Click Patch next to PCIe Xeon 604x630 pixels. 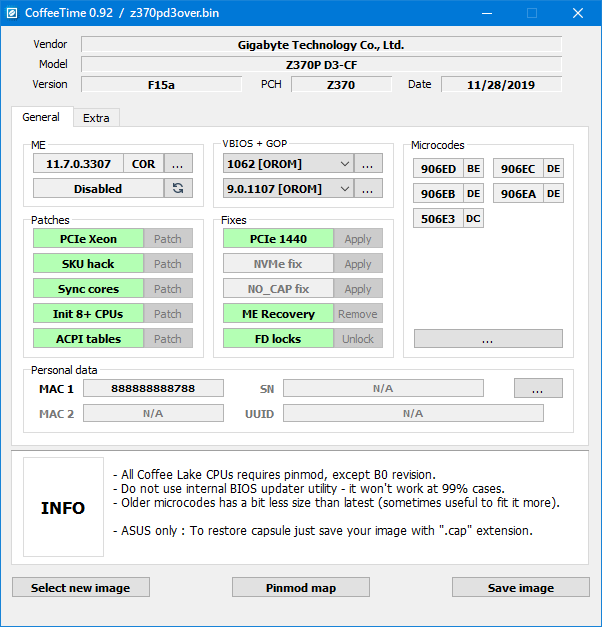pos(168,239)
